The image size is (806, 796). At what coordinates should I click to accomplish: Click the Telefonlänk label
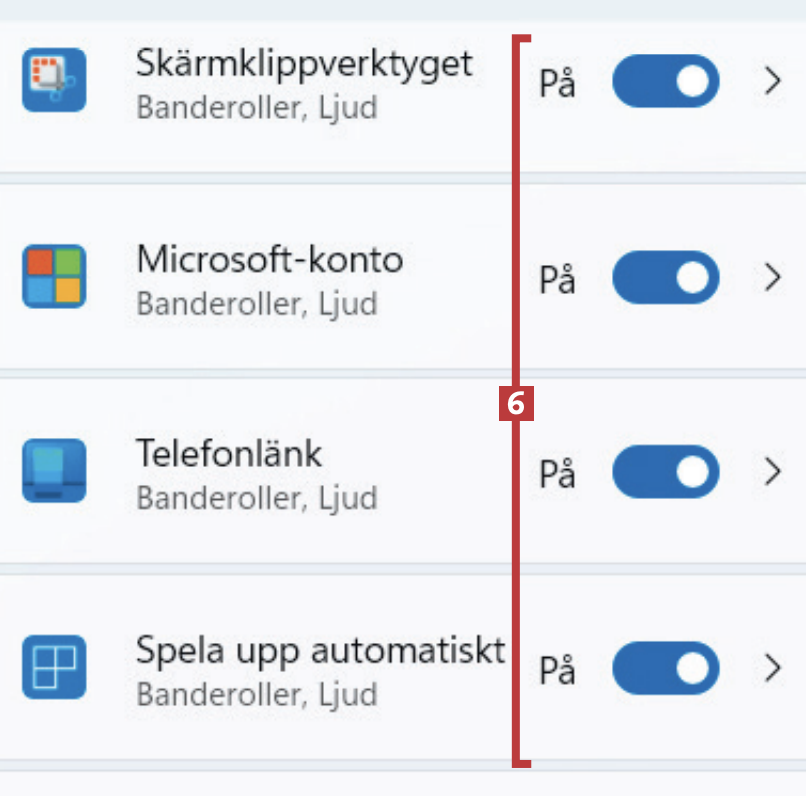click(x=229, y=455)
